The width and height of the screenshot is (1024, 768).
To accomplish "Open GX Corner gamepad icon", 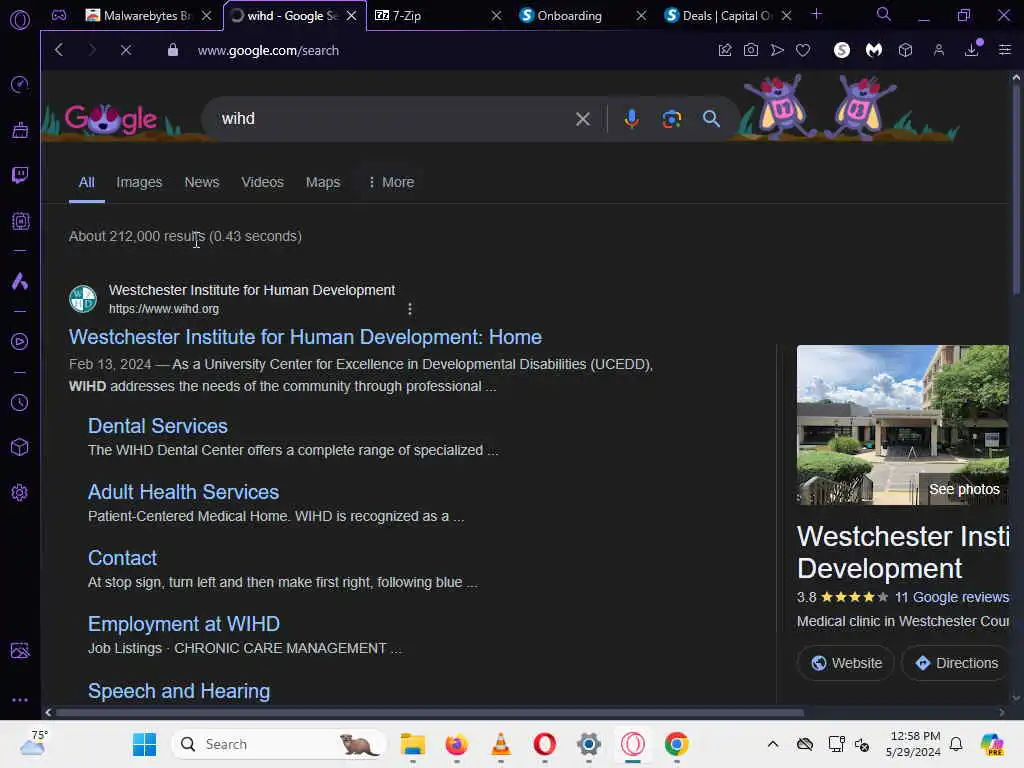I will (x=59, y=15).
